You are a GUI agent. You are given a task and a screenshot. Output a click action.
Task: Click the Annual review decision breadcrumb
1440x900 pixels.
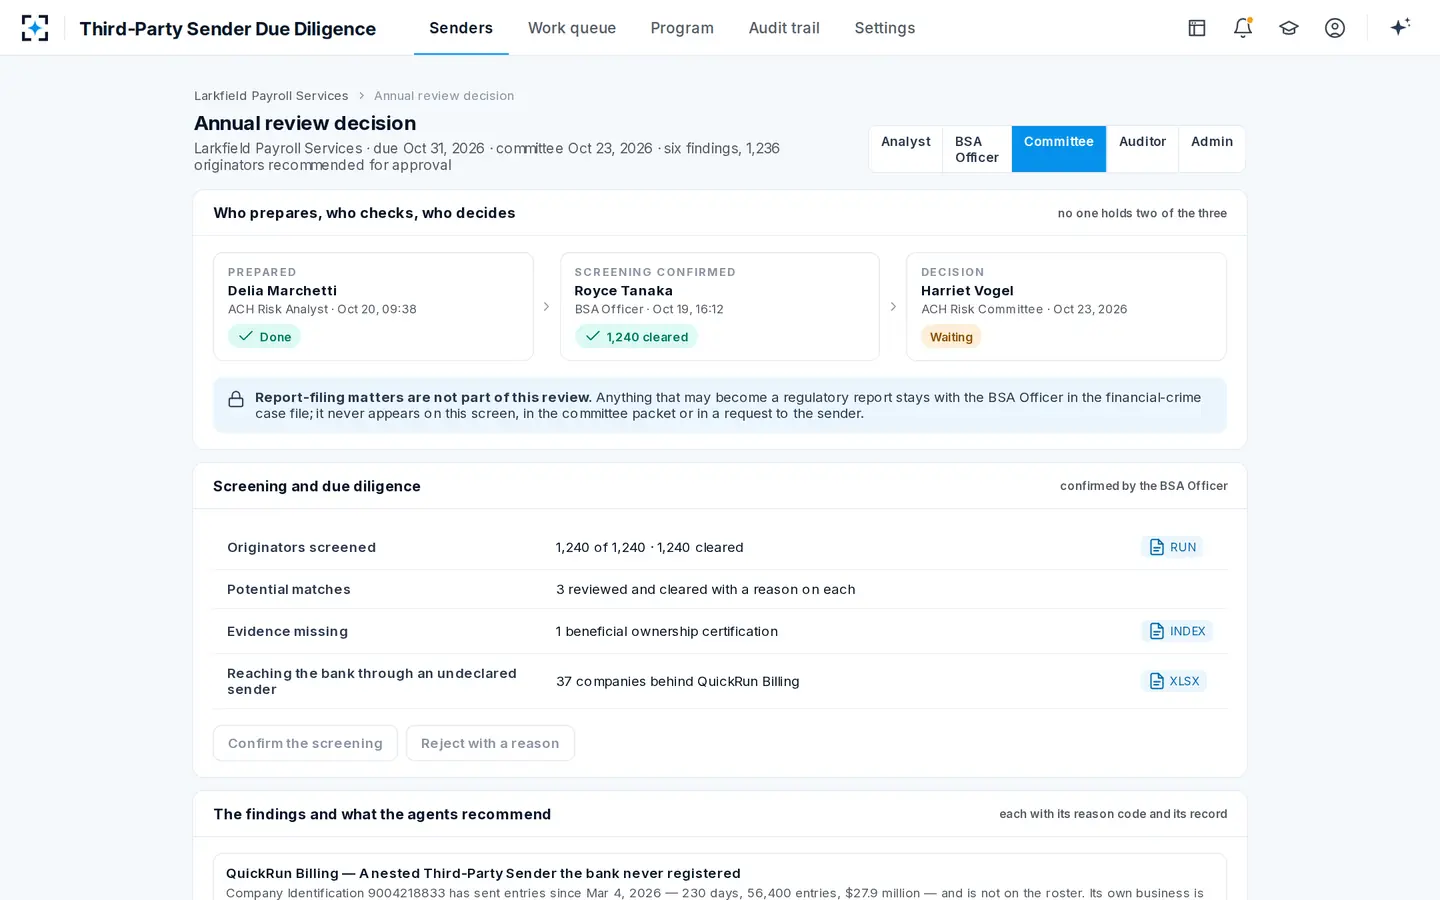tap(444, 96)
